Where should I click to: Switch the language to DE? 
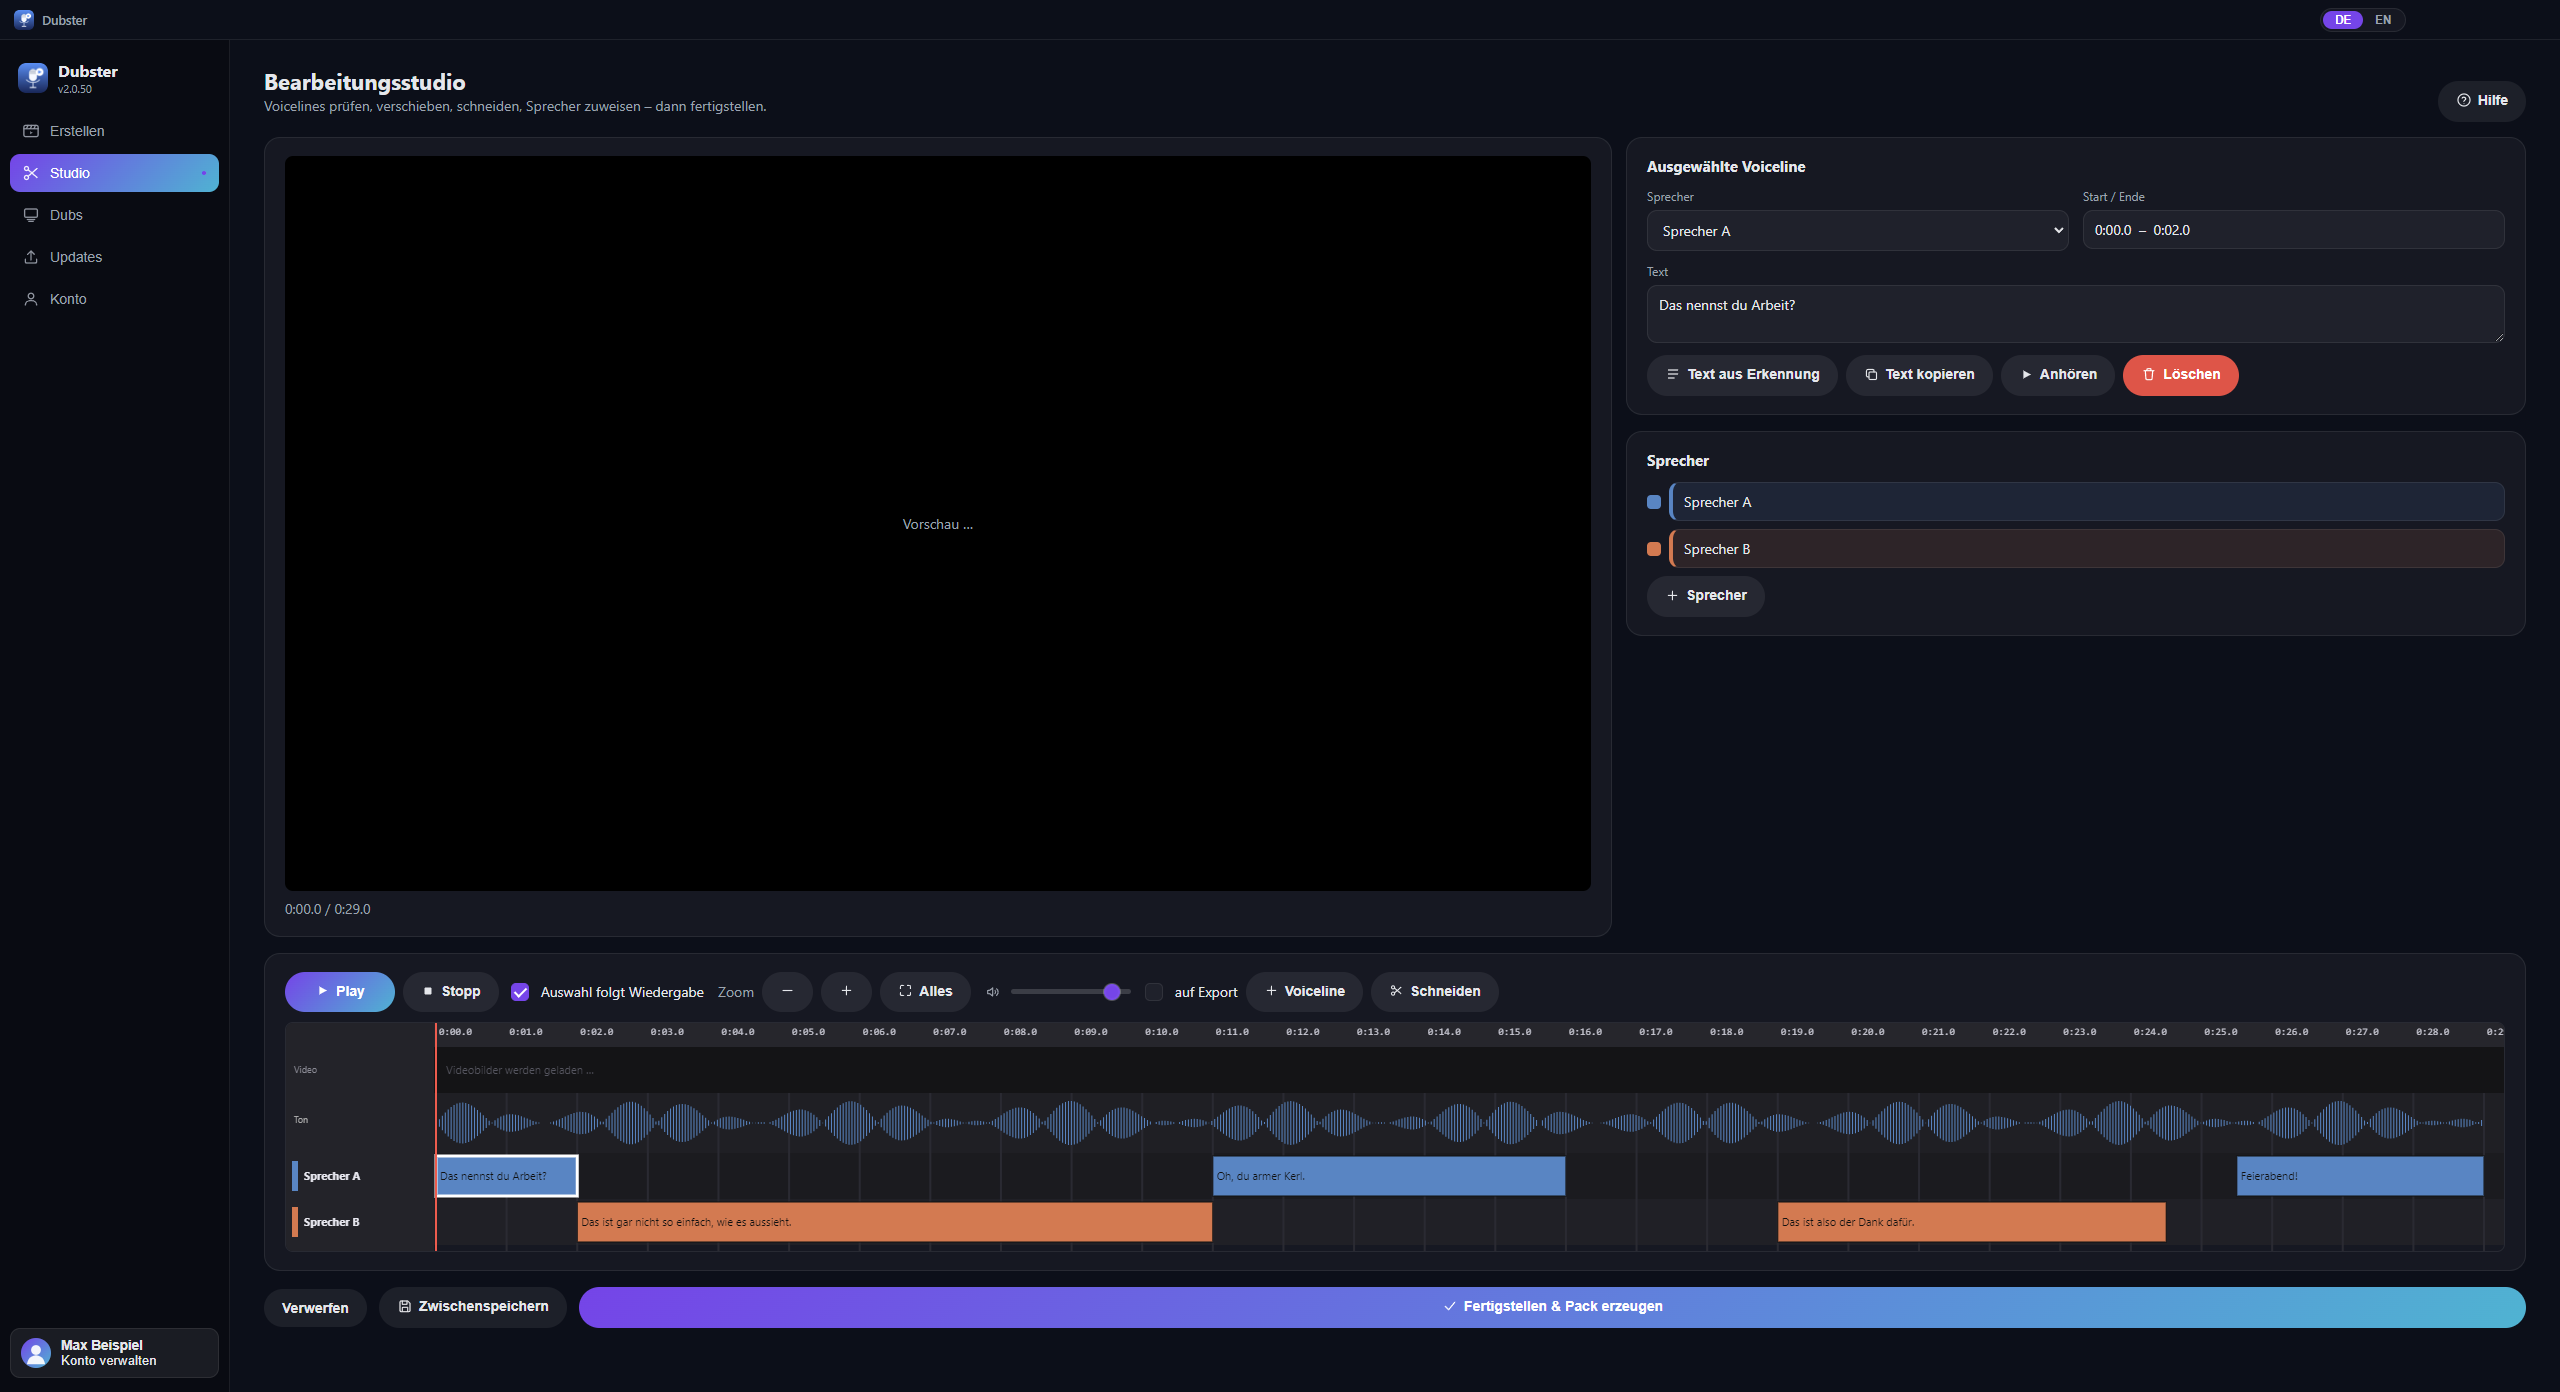click(x=2343, y=20)
